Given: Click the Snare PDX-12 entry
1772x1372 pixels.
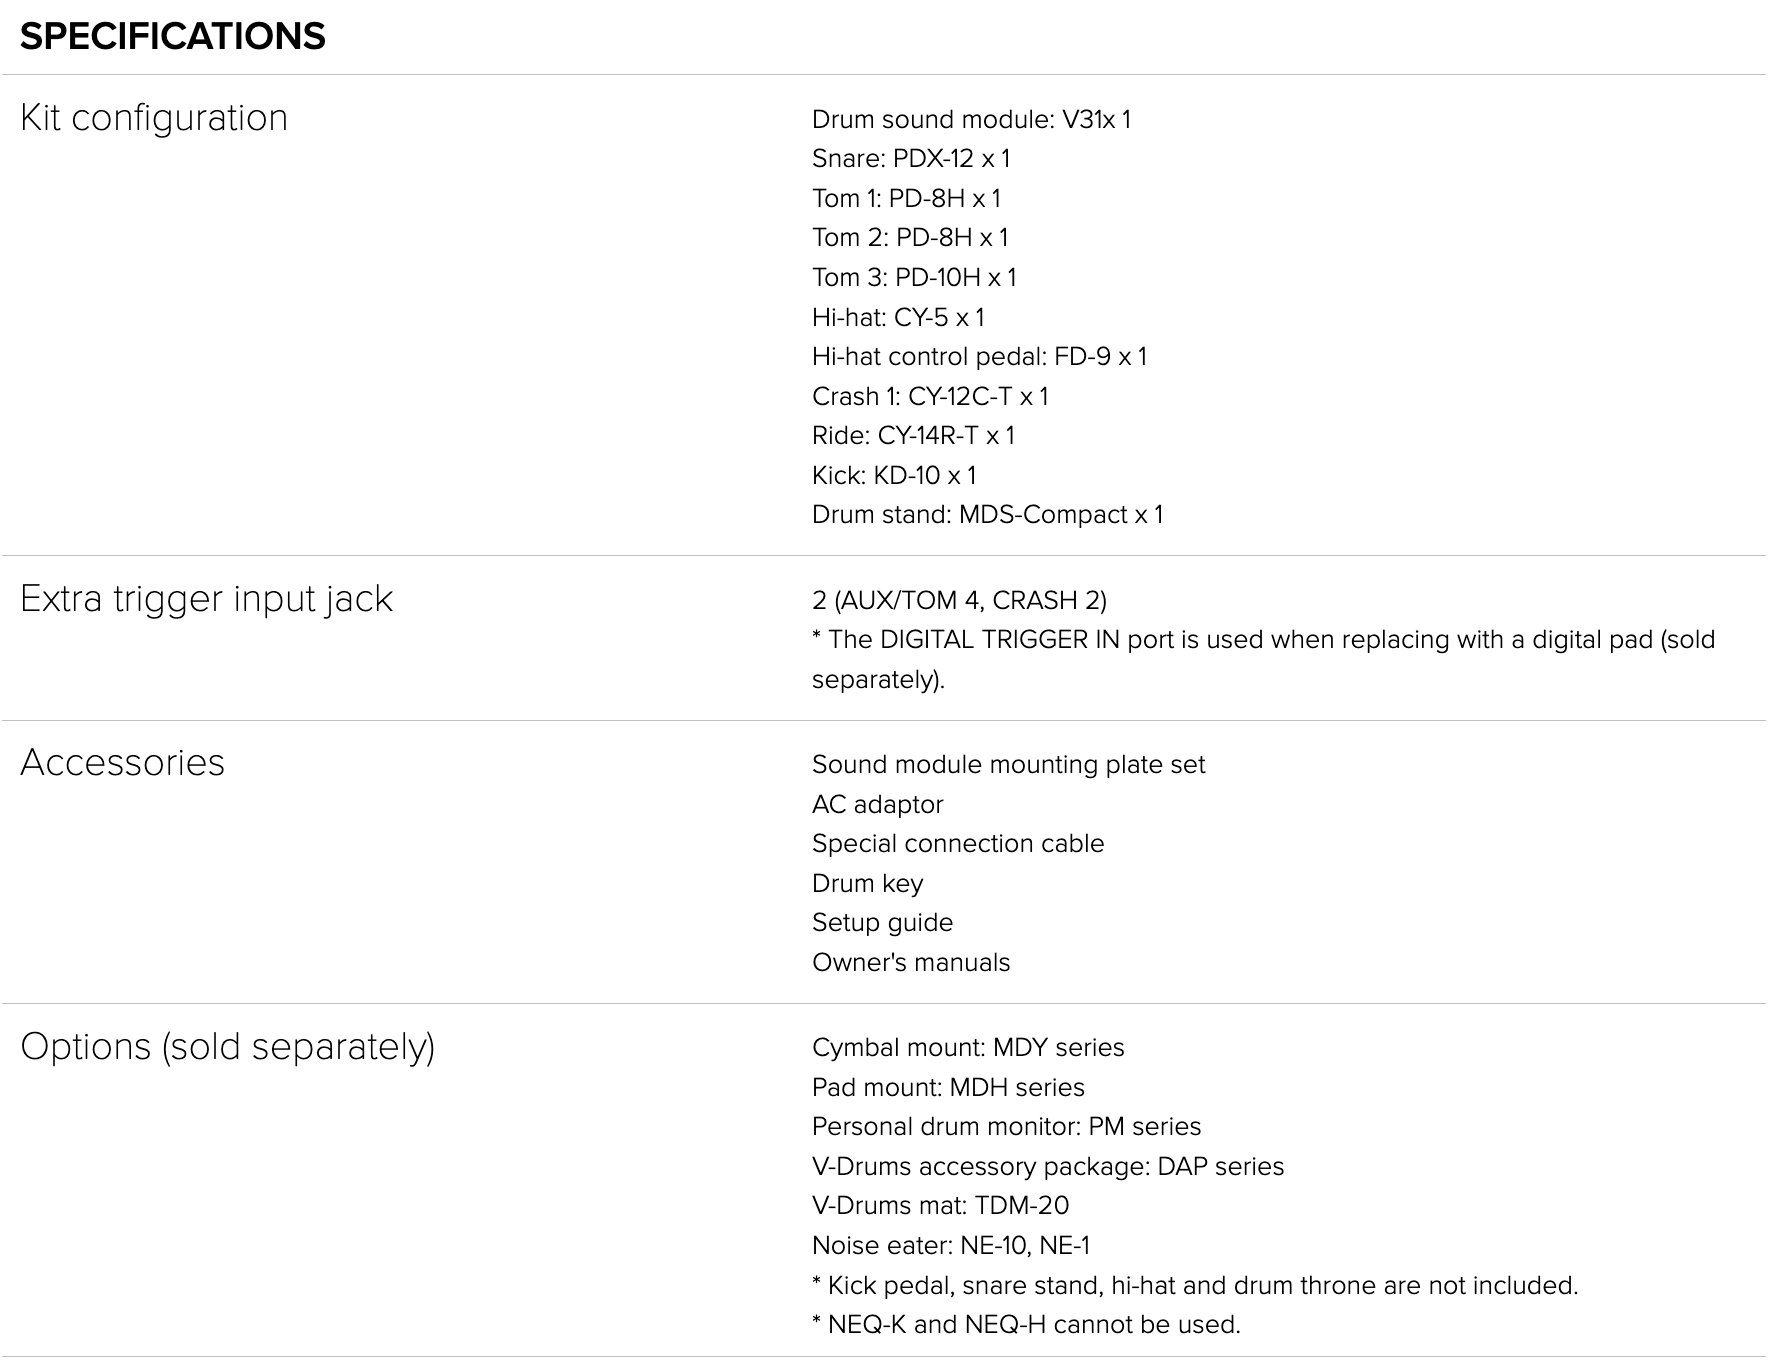Looking at the screenshot, I should (x=910, y=159).
